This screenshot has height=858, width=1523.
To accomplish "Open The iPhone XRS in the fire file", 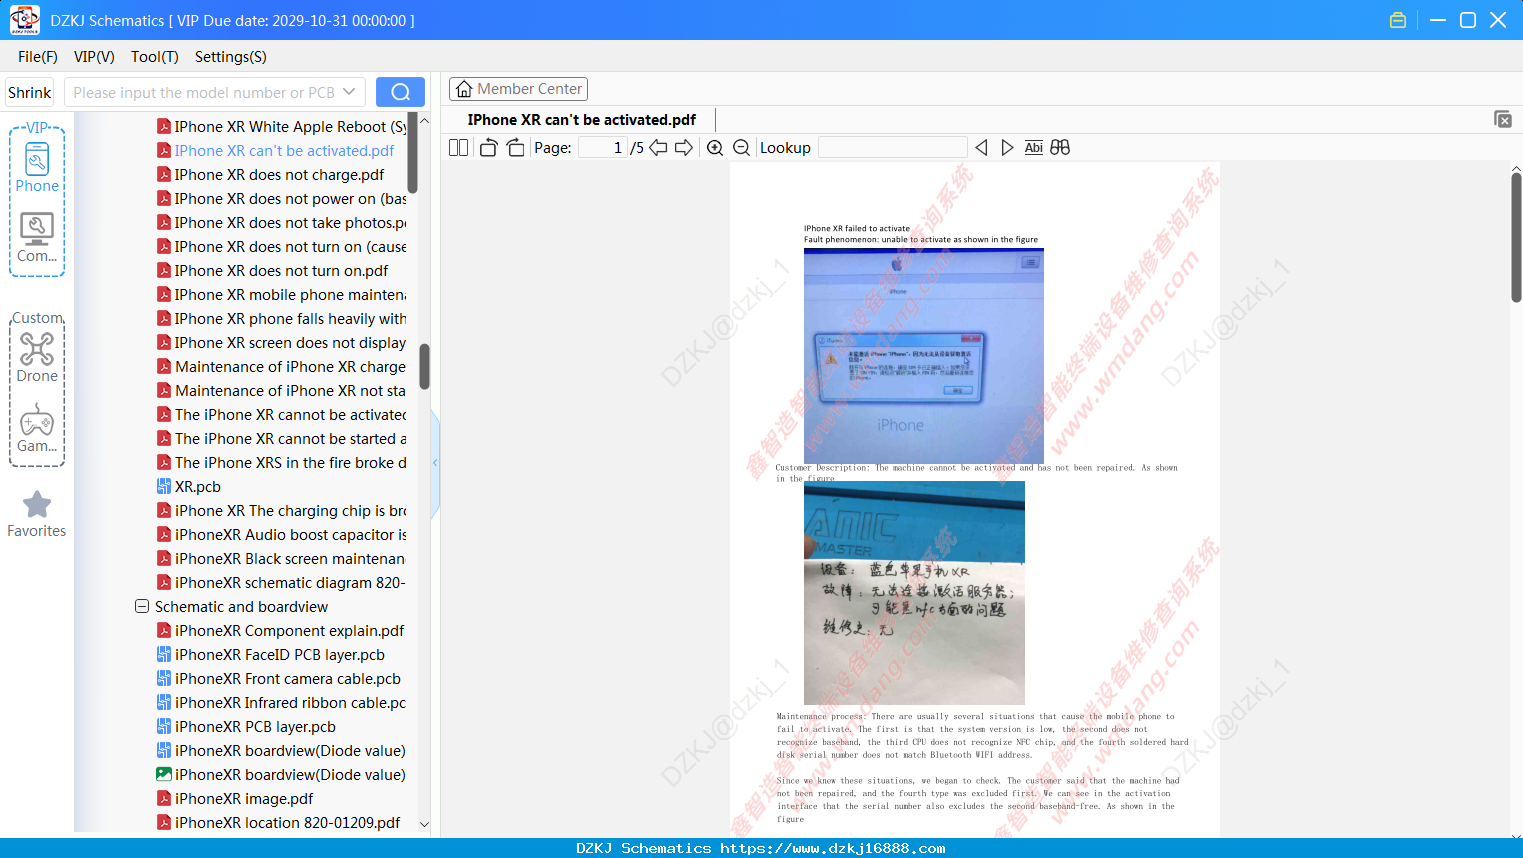I will point(282,463).
